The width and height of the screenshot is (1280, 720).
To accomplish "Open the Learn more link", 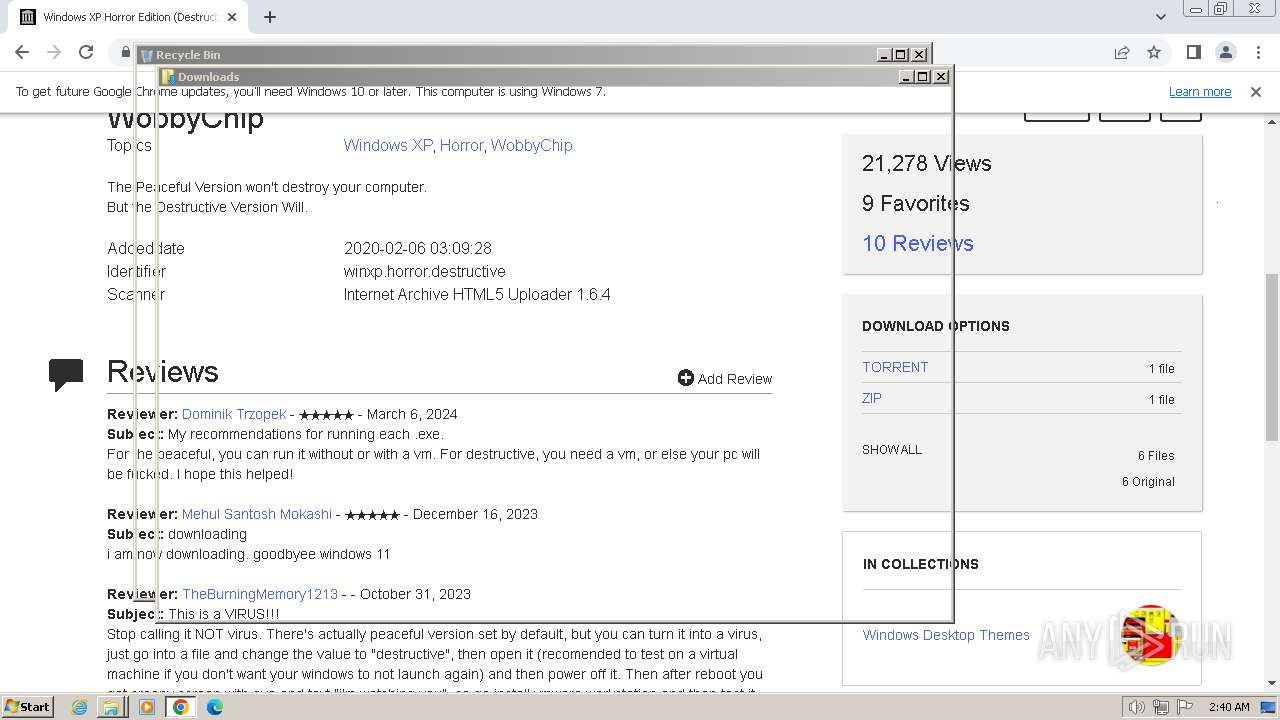I will [1200, 92].
